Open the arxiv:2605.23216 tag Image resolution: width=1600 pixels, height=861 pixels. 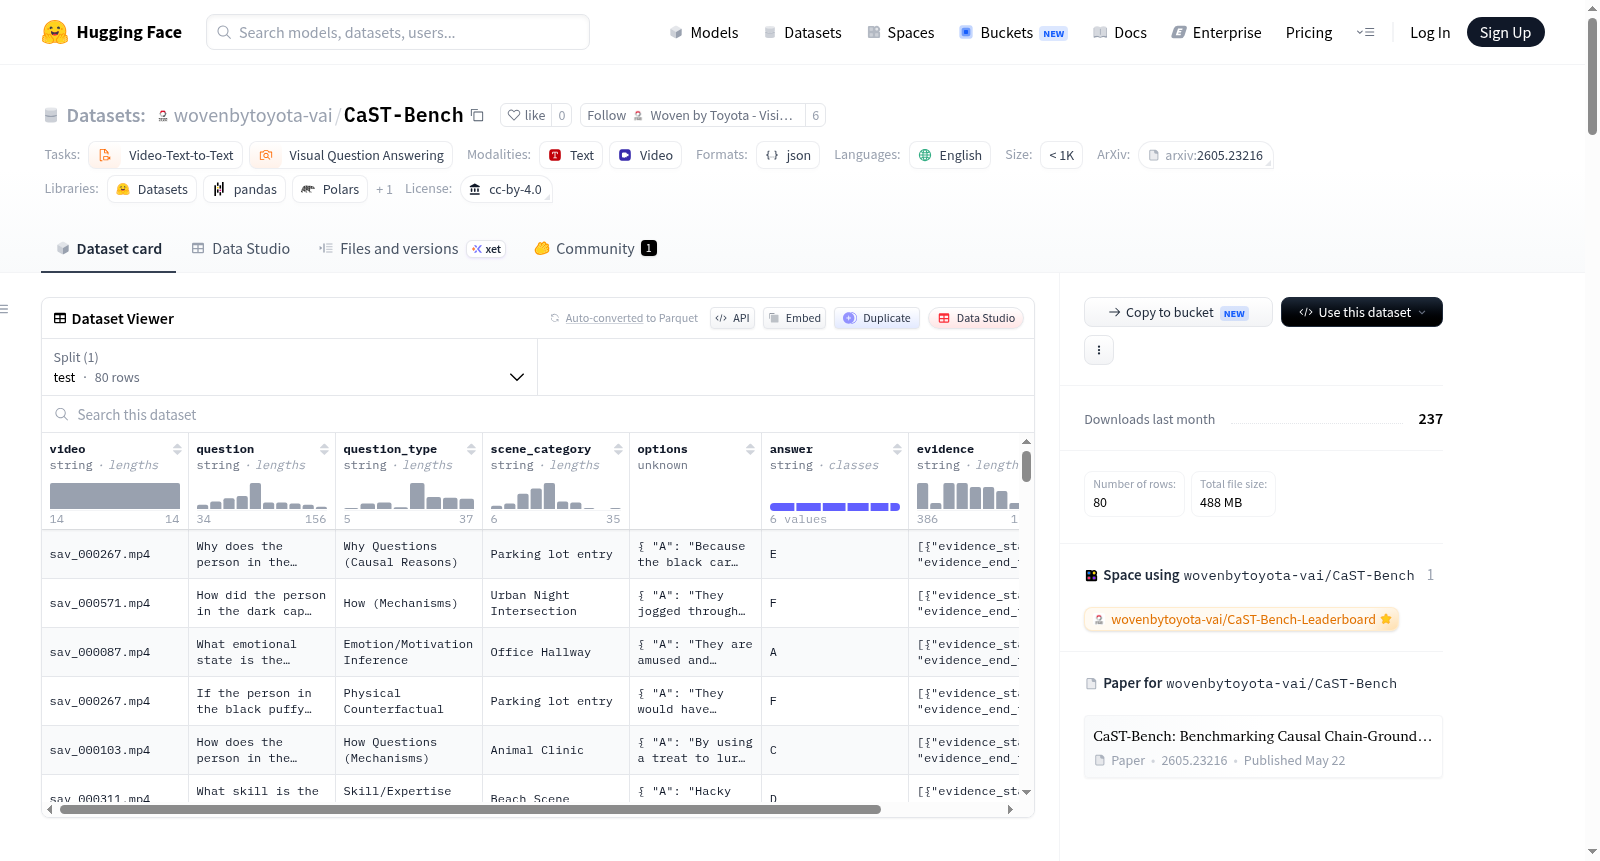pos(1205,155)
